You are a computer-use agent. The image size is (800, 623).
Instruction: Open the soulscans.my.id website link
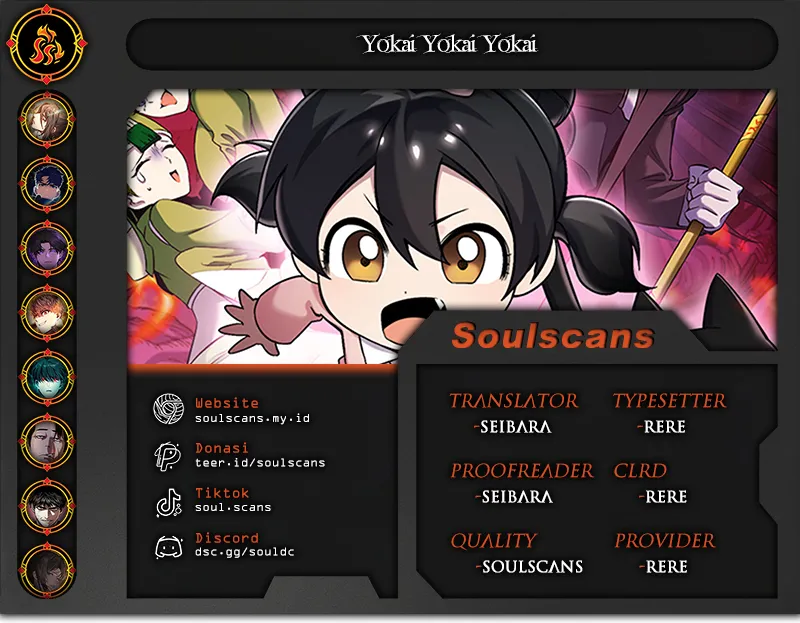(x=252, y=418)
